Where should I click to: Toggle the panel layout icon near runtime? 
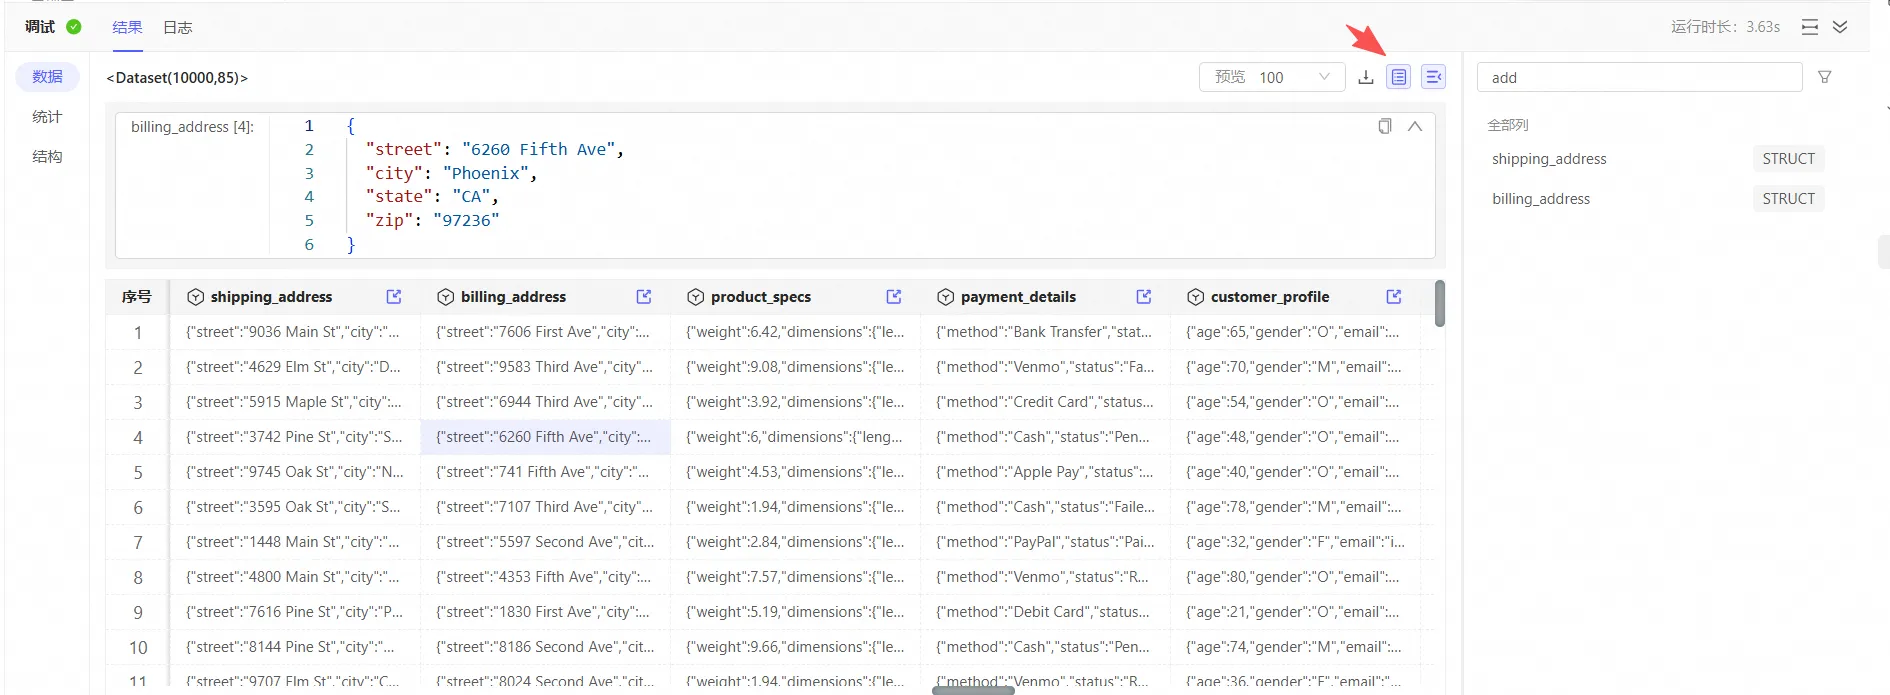pyautogui.click(x=1810, y=27)
